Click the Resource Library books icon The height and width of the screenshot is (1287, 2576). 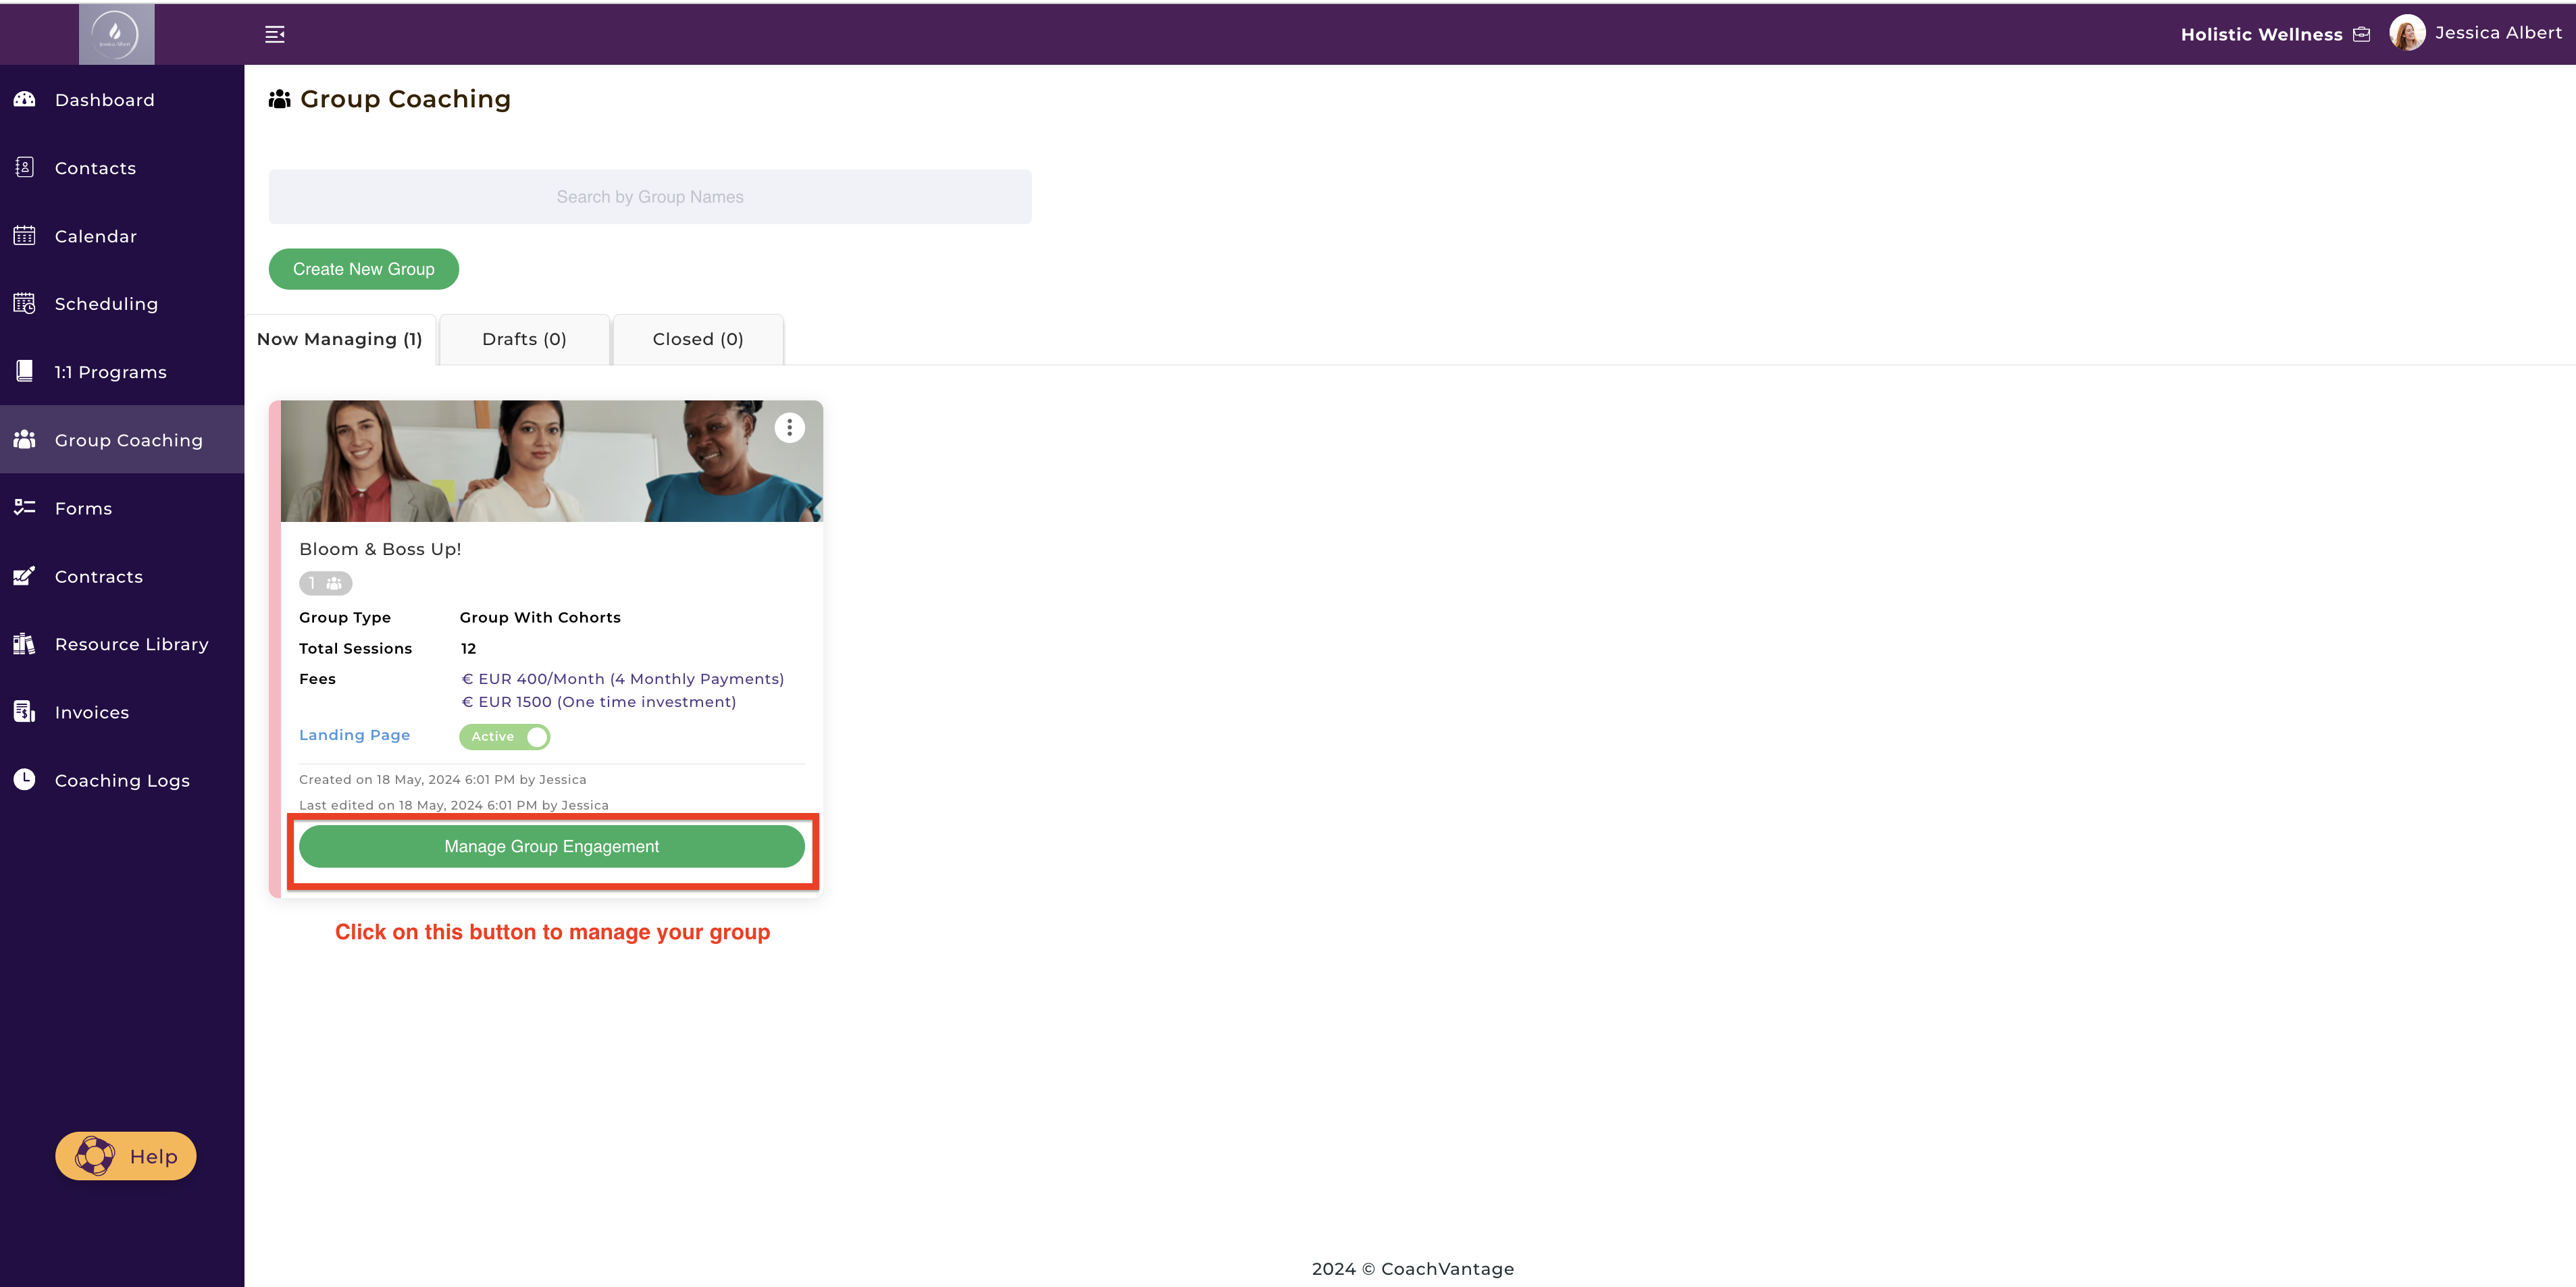pos(25,644)
